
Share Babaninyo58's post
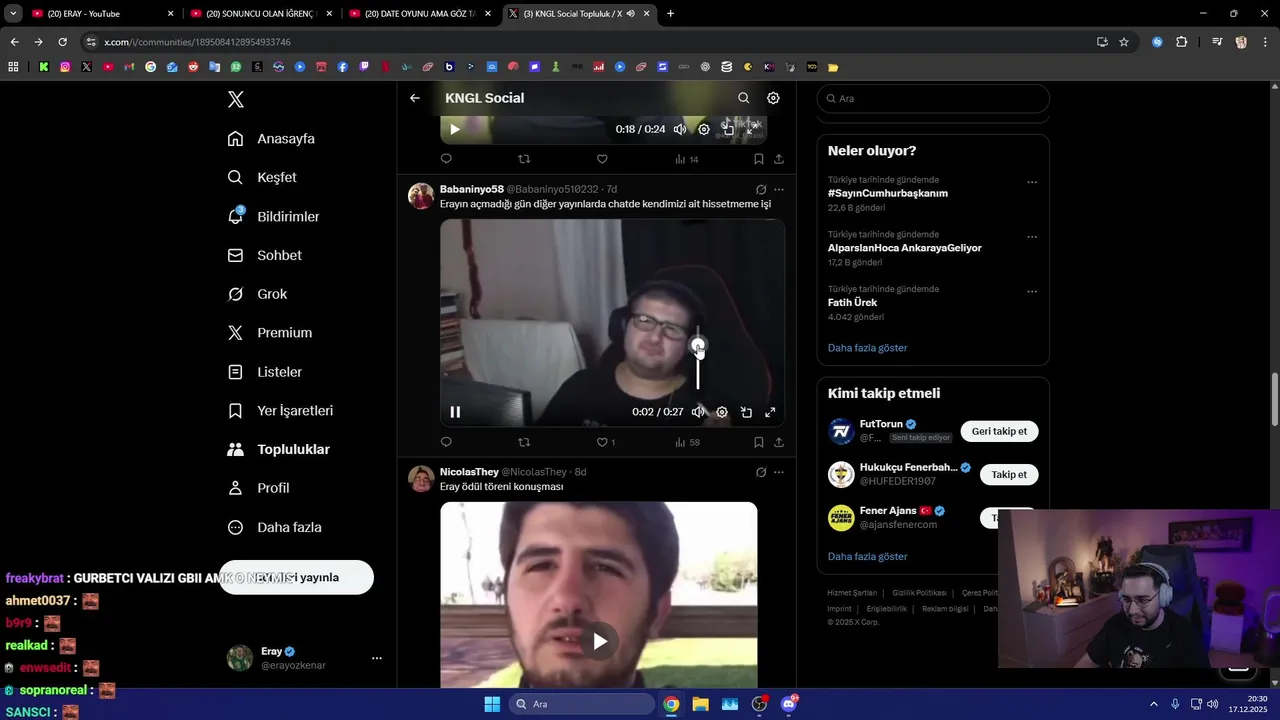(779, 442)
